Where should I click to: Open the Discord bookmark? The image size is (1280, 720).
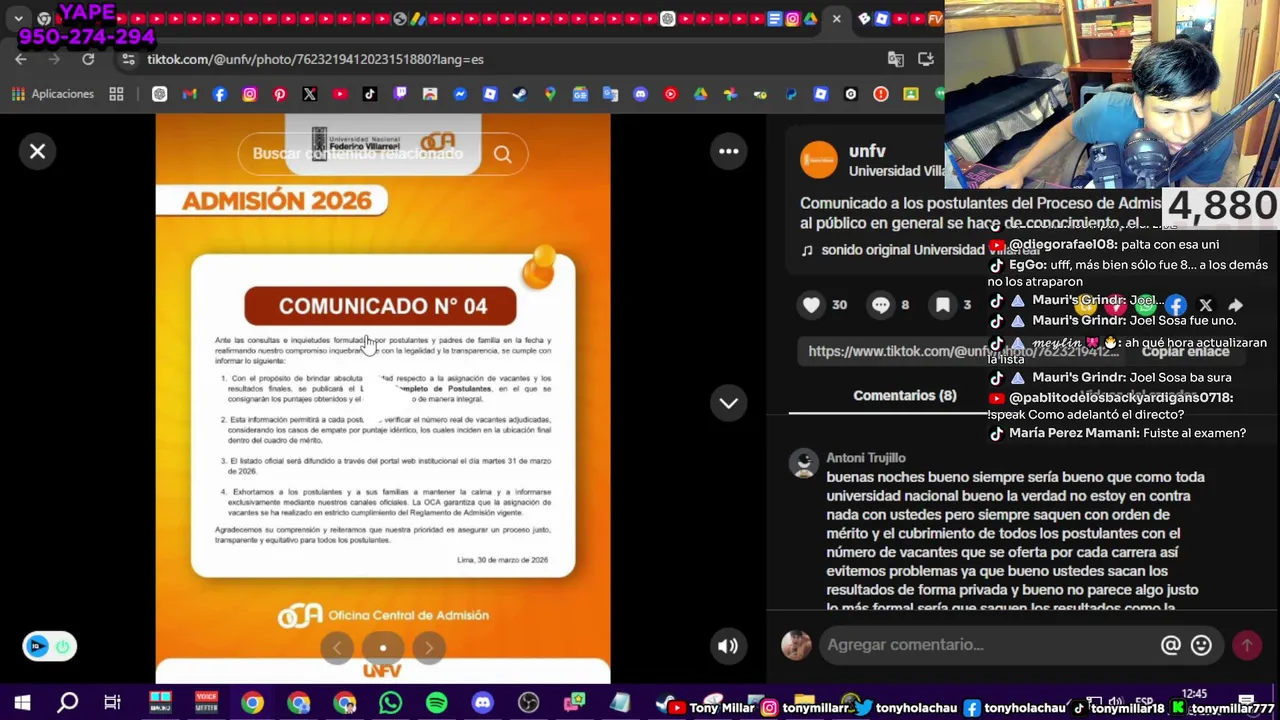(x=640, y=94)
